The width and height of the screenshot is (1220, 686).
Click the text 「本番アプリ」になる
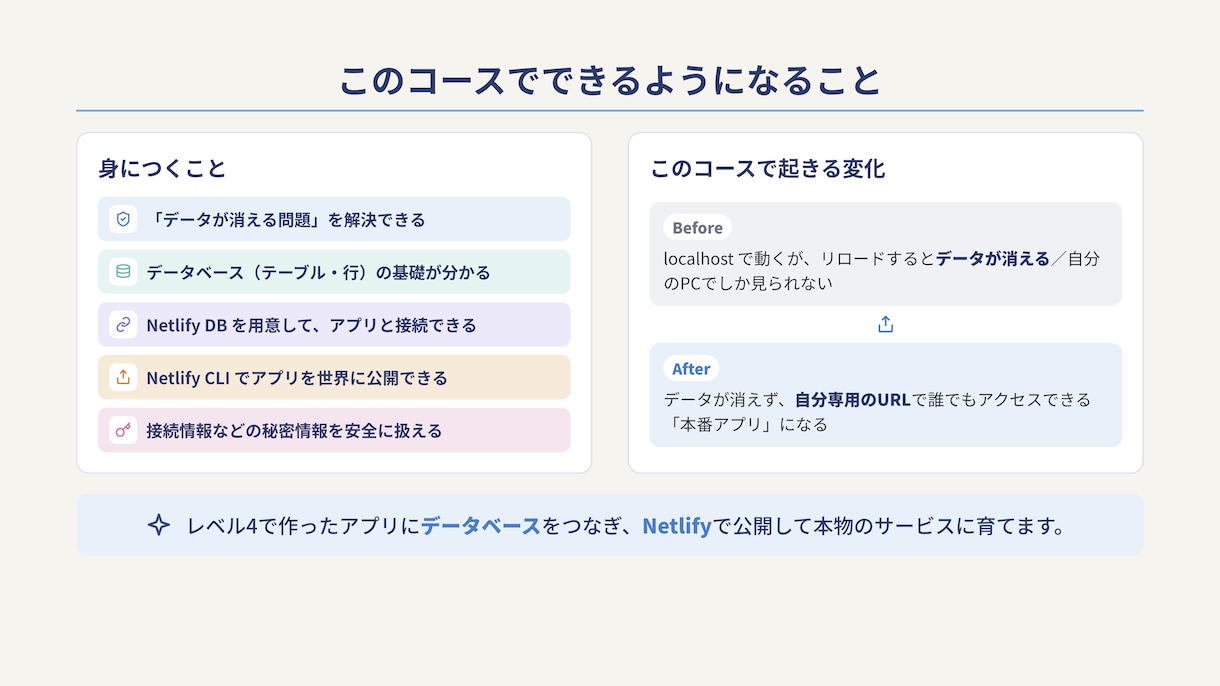[746, 424]
